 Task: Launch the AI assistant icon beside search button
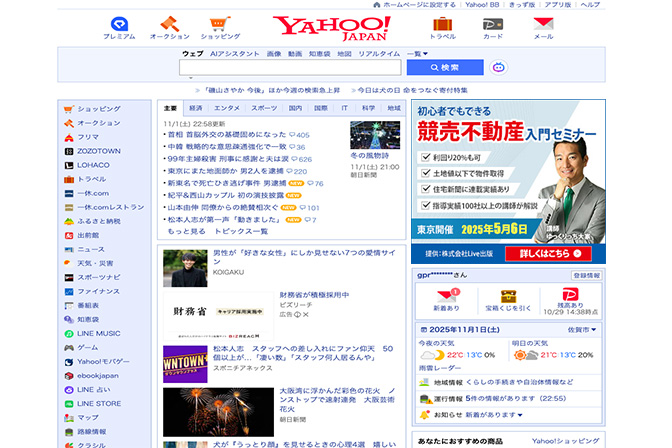(x=499, y=67)
